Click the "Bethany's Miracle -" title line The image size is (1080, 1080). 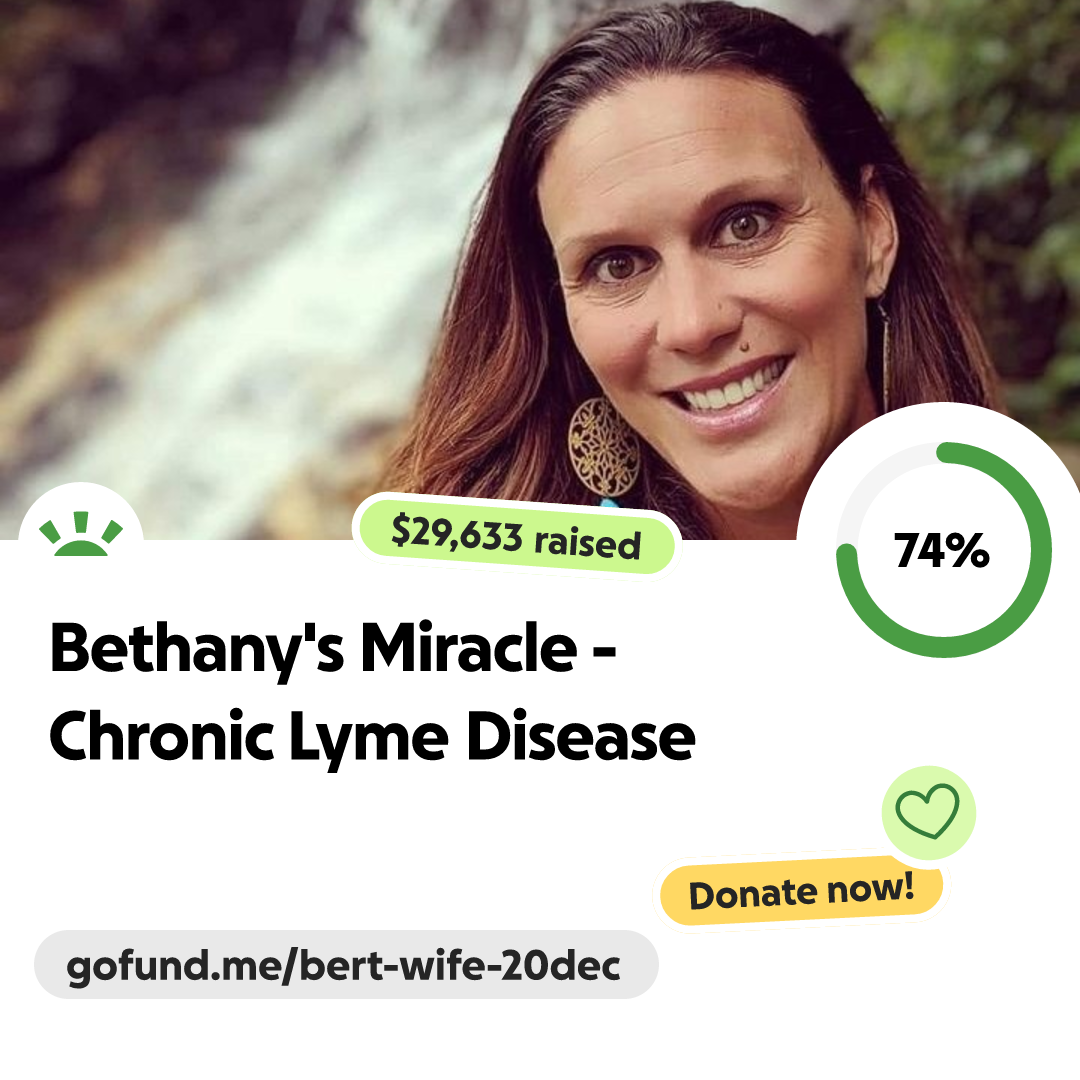coord(333,649)
